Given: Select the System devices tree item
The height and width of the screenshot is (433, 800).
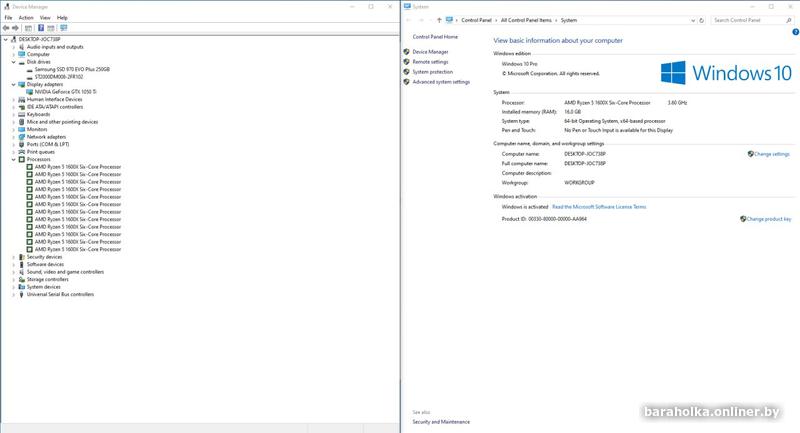Looking at the screenshot, I should point(44,287).
